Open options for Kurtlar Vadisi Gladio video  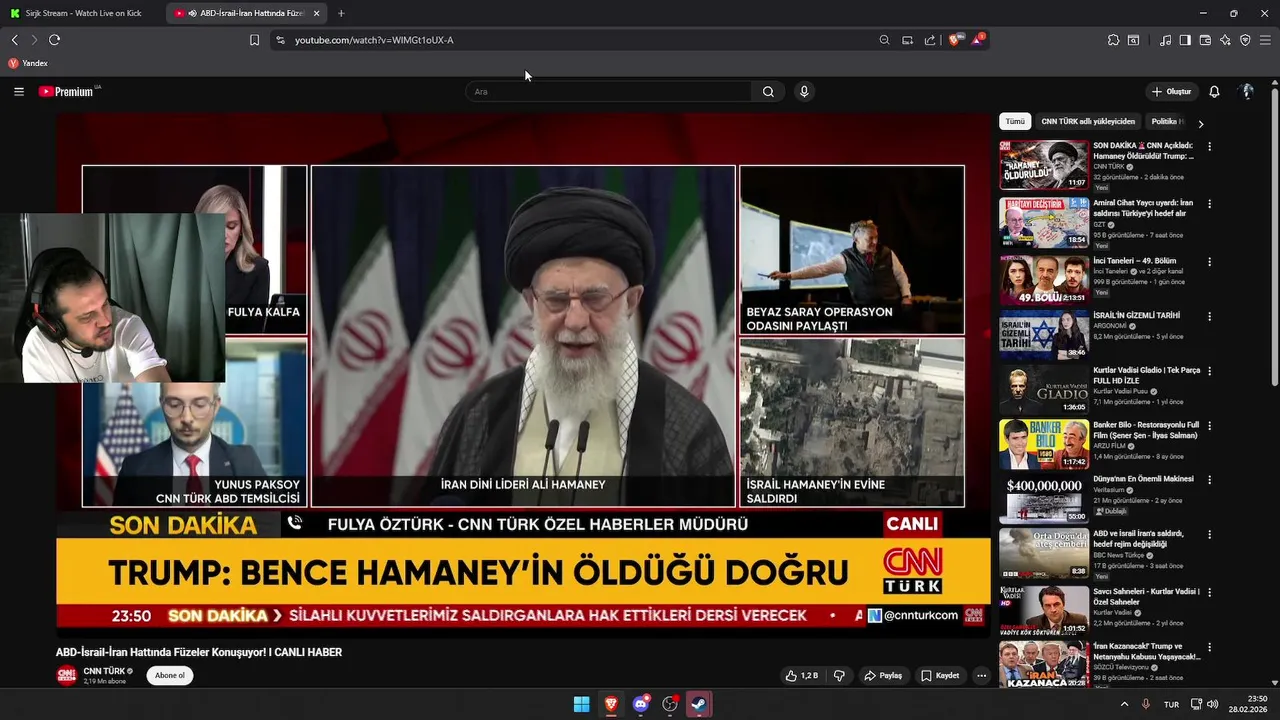(1209, 371)
